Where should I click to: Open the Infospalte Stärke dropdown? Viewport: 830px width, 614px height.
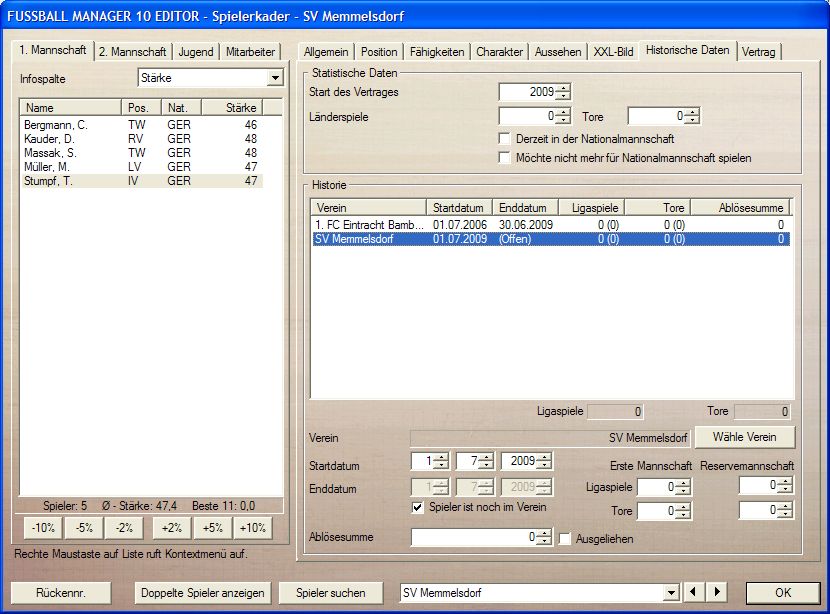(275, 79)
